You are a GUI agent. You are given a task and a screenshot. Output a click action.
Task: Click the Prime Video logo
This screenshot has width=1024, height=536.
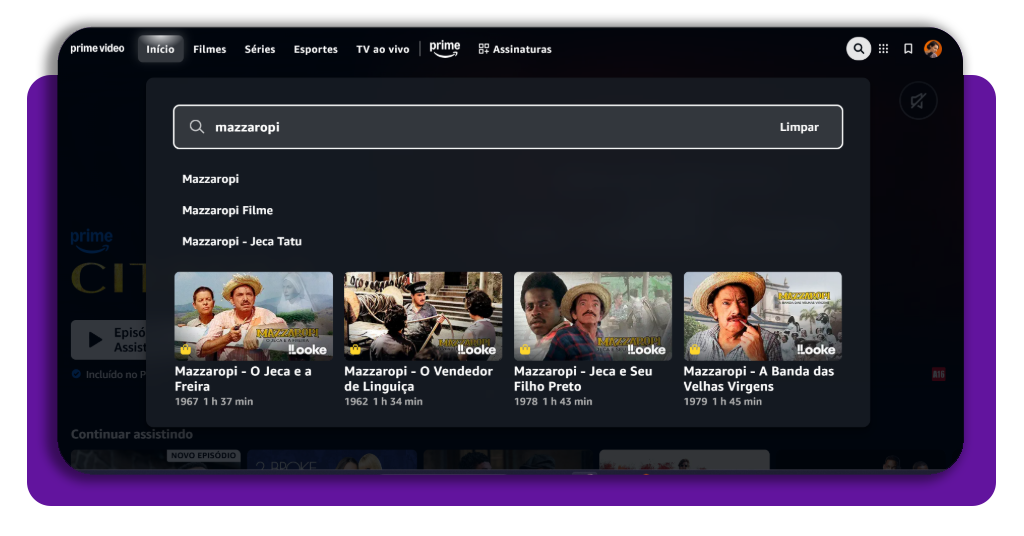(97, 48)
